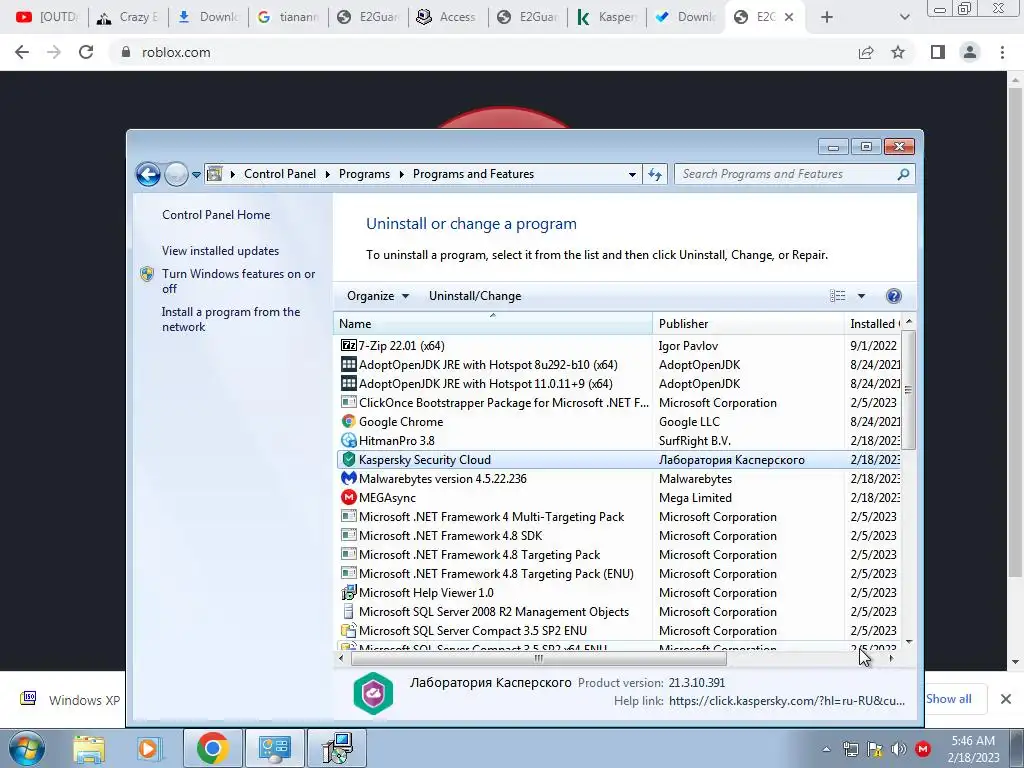The image size is (1024, 768).
Task: Click the list horizontal scrollbar thumb
Action: [x=539, y=658]
